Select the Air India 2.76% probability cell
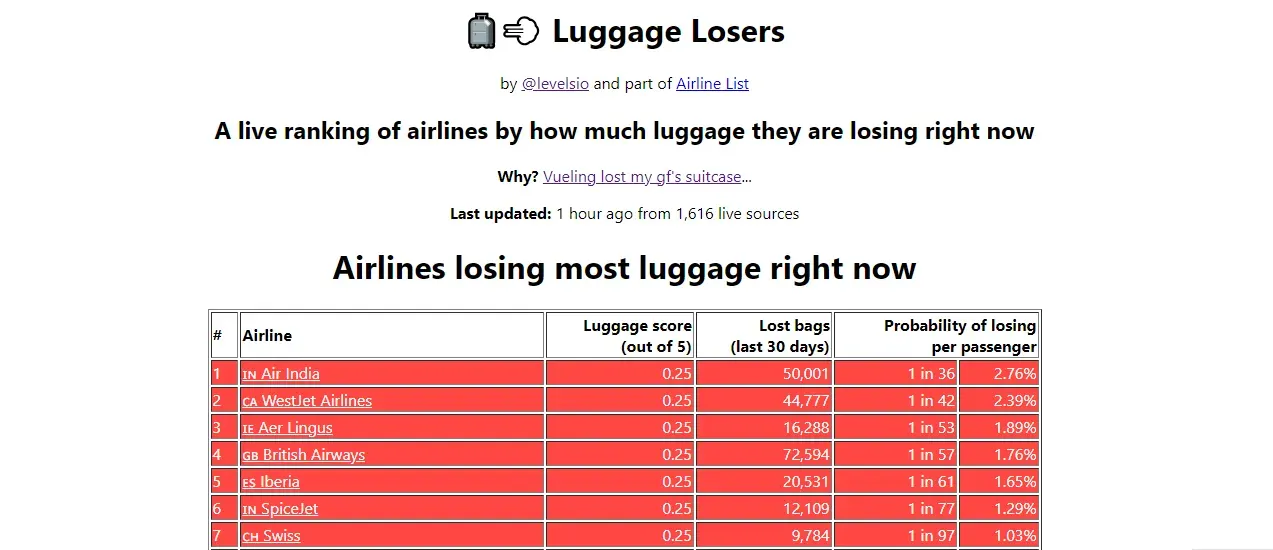The width and height of the screenshot is (1273, 550). coord(999,374)
